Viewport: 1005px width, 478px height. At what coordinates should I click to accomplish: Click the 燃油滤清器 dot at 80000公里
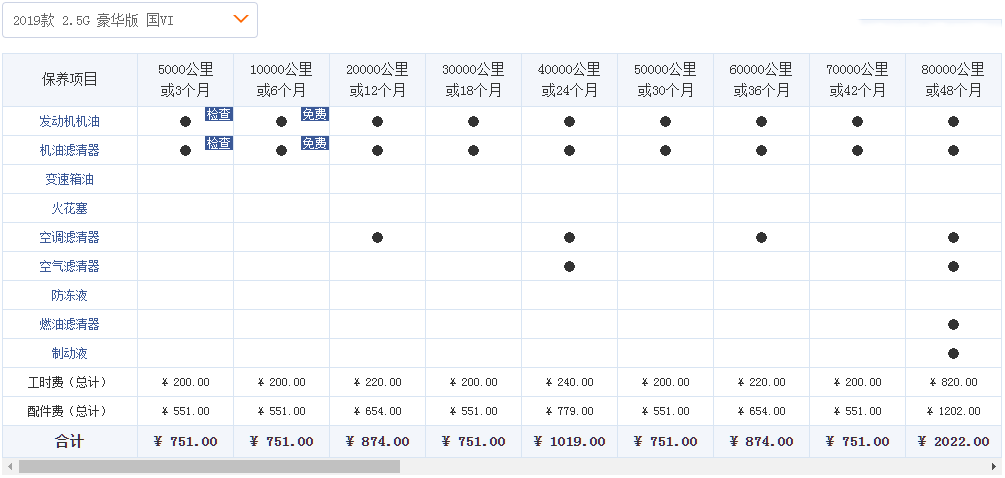953,324
